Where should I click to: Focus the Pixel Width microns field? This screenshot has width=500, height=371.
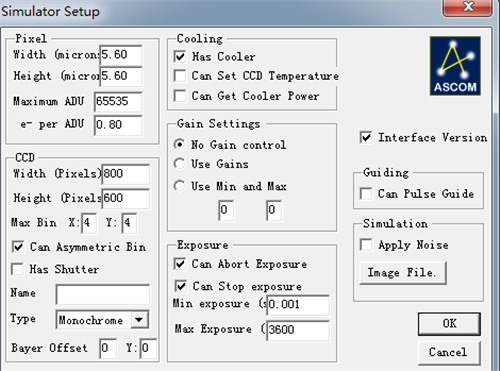coord(121,55)
